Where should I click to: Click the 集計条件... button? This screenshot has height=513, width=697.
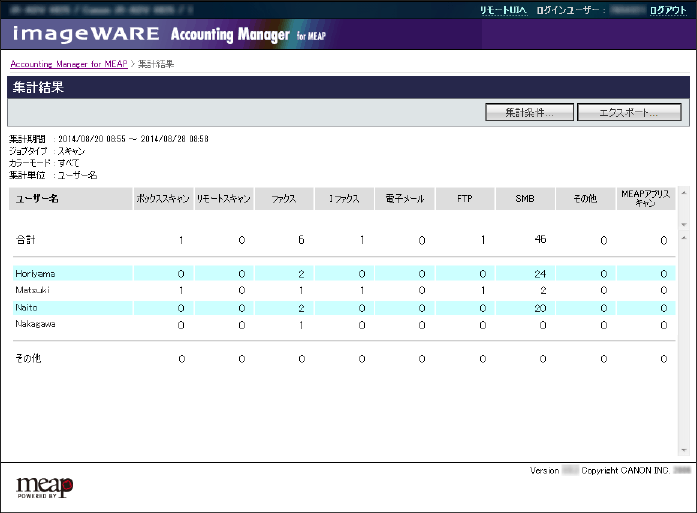click(528, 113)
